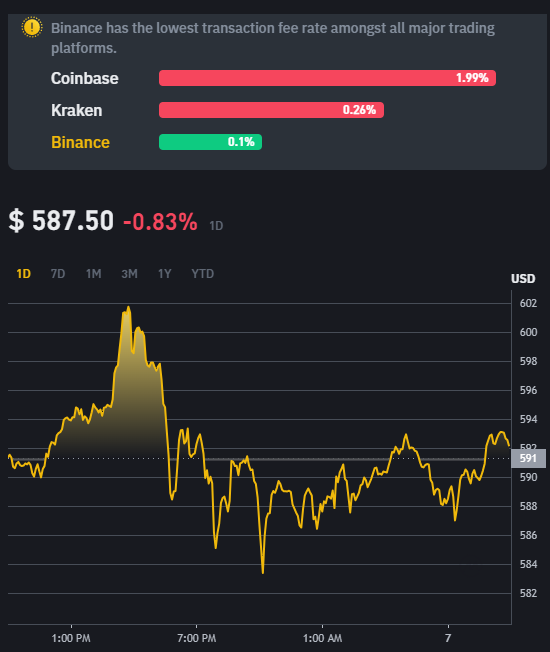Viewport: 550px width, 652px height.
Task: Click the yellow exclamation info icon
Action: coord(32,27)
